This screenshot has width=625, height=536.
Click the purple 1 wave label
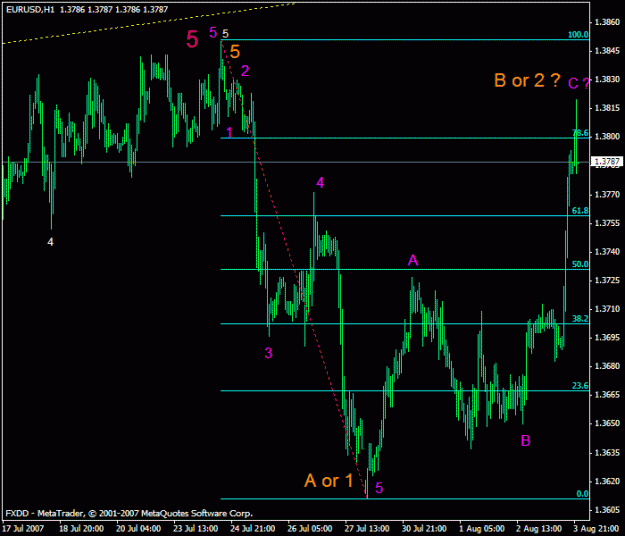tap(229, 132)
